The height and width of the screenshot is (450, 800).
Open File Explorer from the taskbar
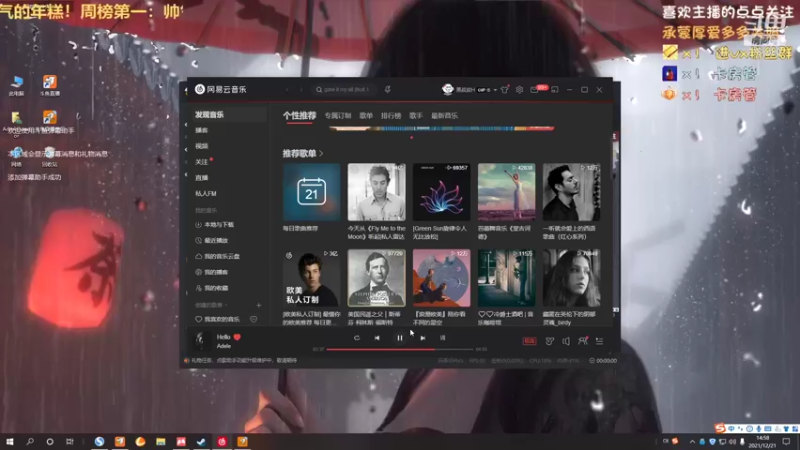[161, 442]
